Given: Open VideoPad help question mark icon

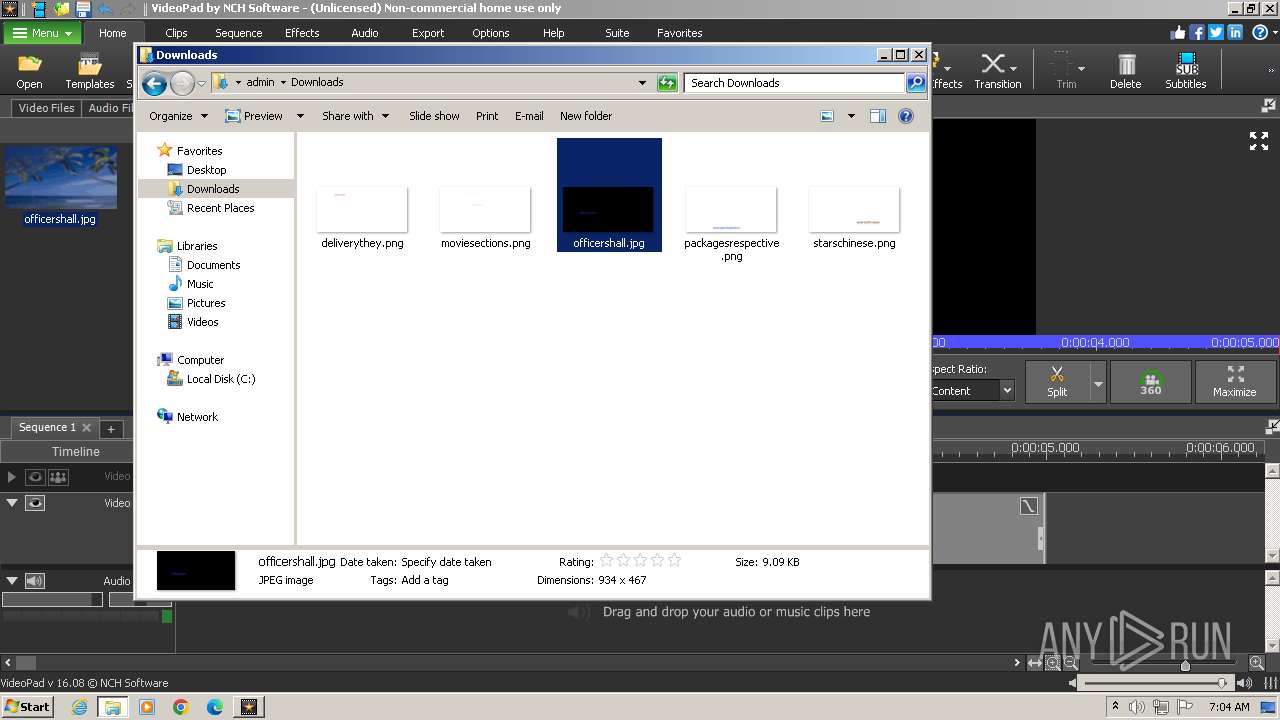Looking at the screenshot, I should pos(1260,33).
